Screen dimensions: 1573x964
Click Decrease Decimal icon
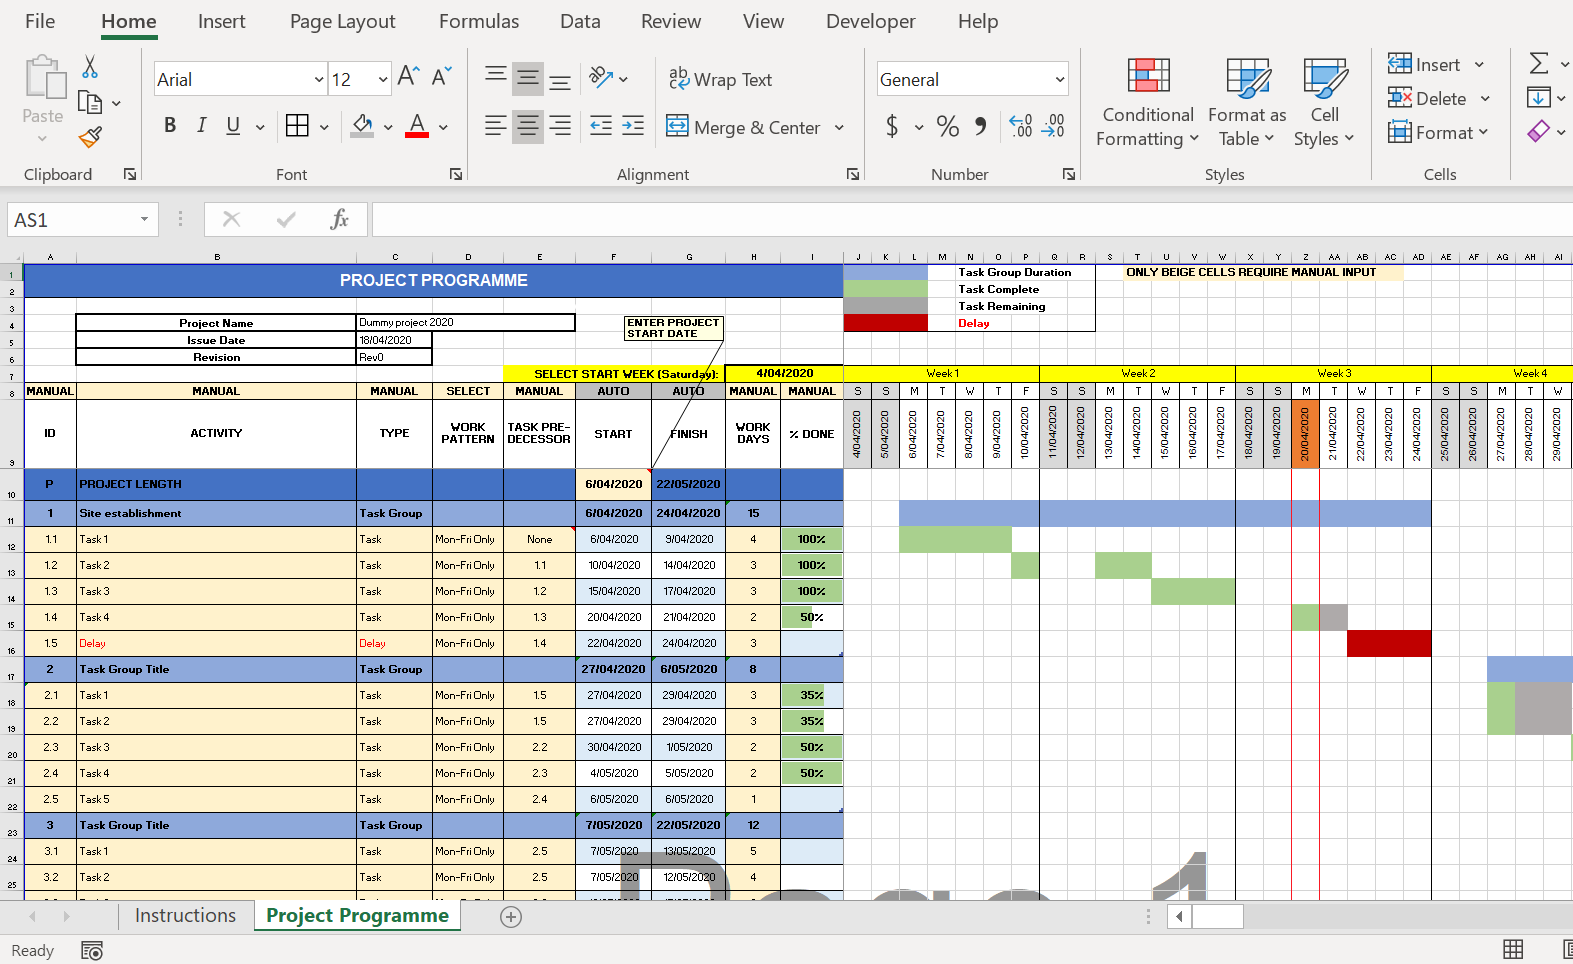pos(1053,126)
